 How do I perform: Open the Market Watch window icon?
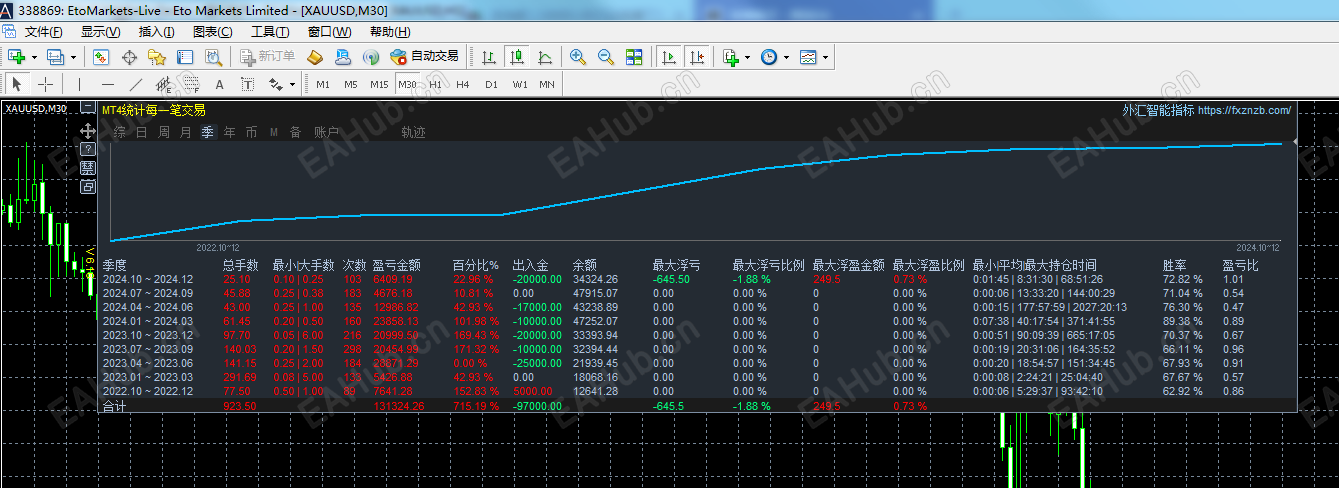pos(101,57)
